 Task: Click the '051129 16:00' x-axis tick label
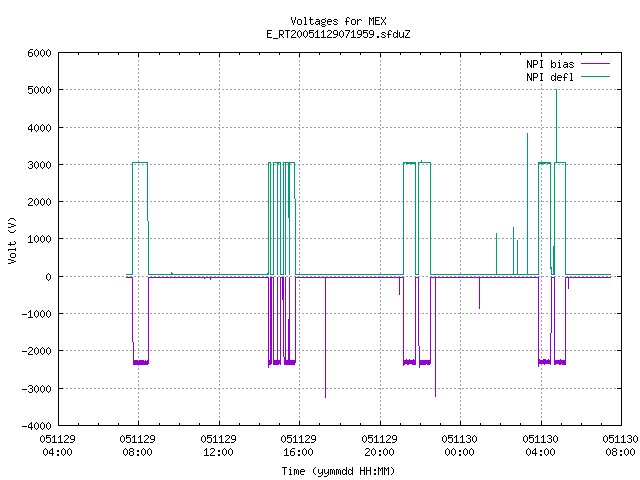(x=298, y=445)
